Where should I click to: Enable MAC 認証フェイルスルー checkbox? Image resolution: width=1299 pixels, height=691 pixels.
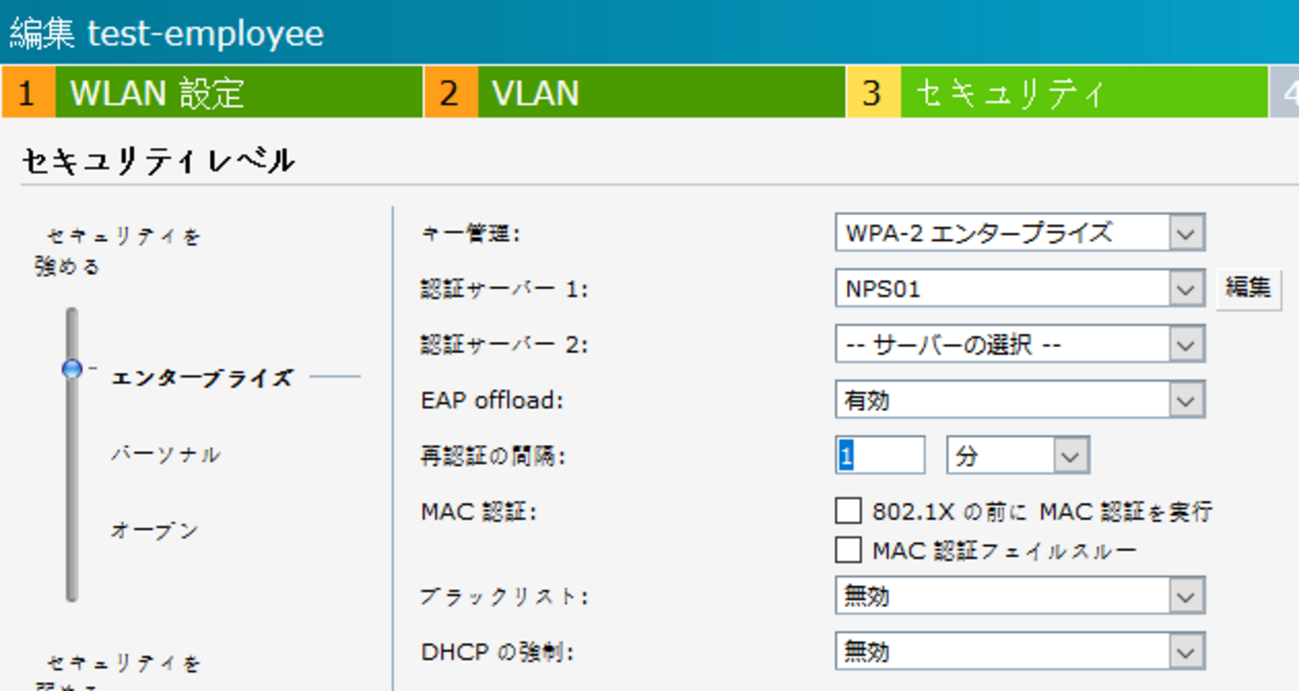(x=848, y=550)
